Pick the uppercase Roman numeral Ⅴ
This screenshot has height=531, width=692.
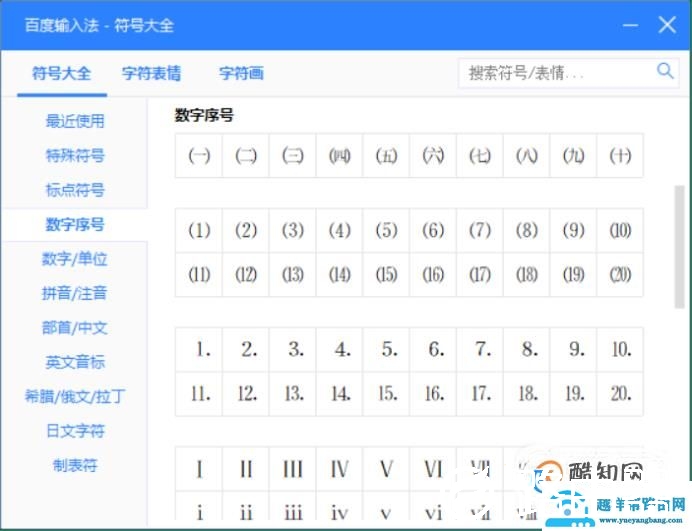click(x=386, y=469)
